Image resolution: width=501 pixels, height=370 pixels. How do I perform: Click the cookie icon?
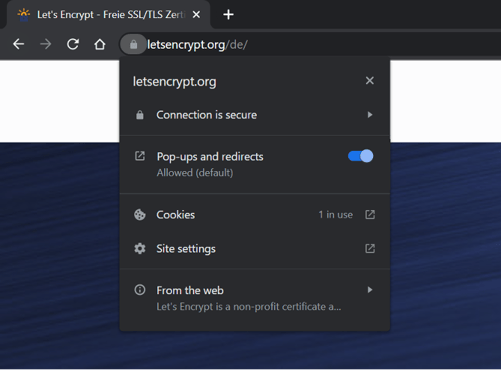click(x=140, y=215)
